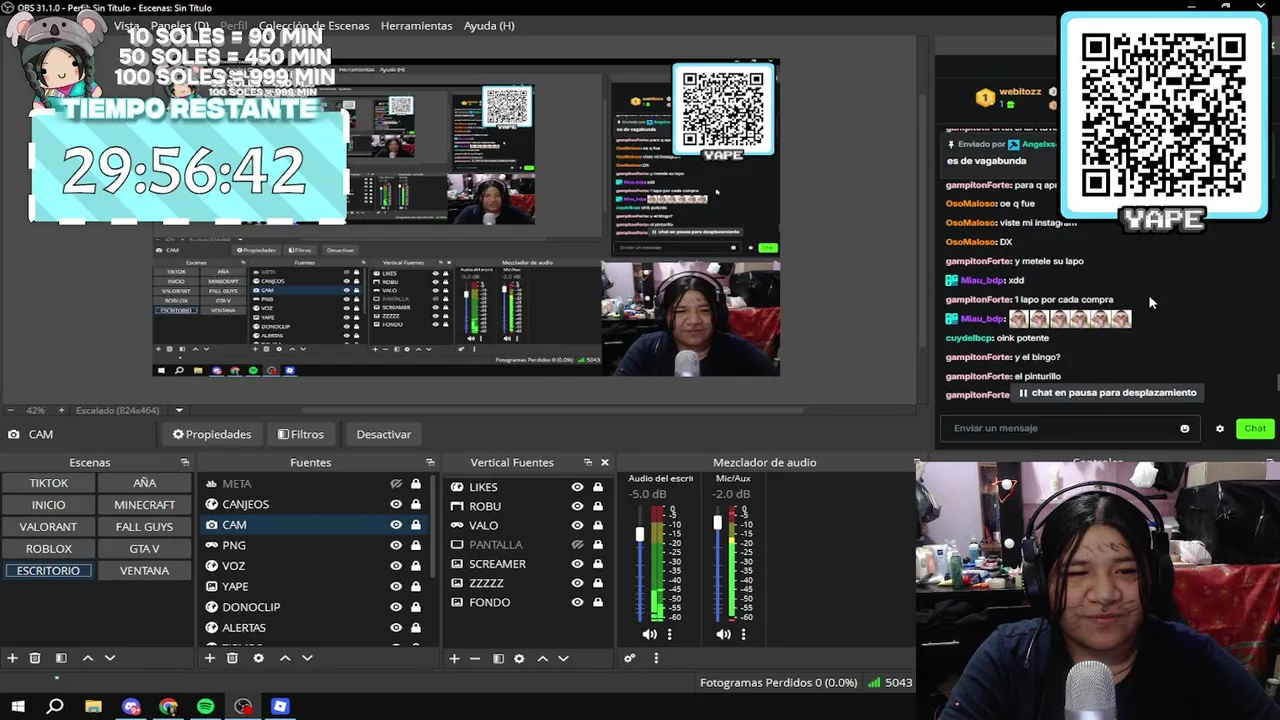Click the green Chat send button
Viewport: 1280px width, 720px height.
click(1255, 428)
